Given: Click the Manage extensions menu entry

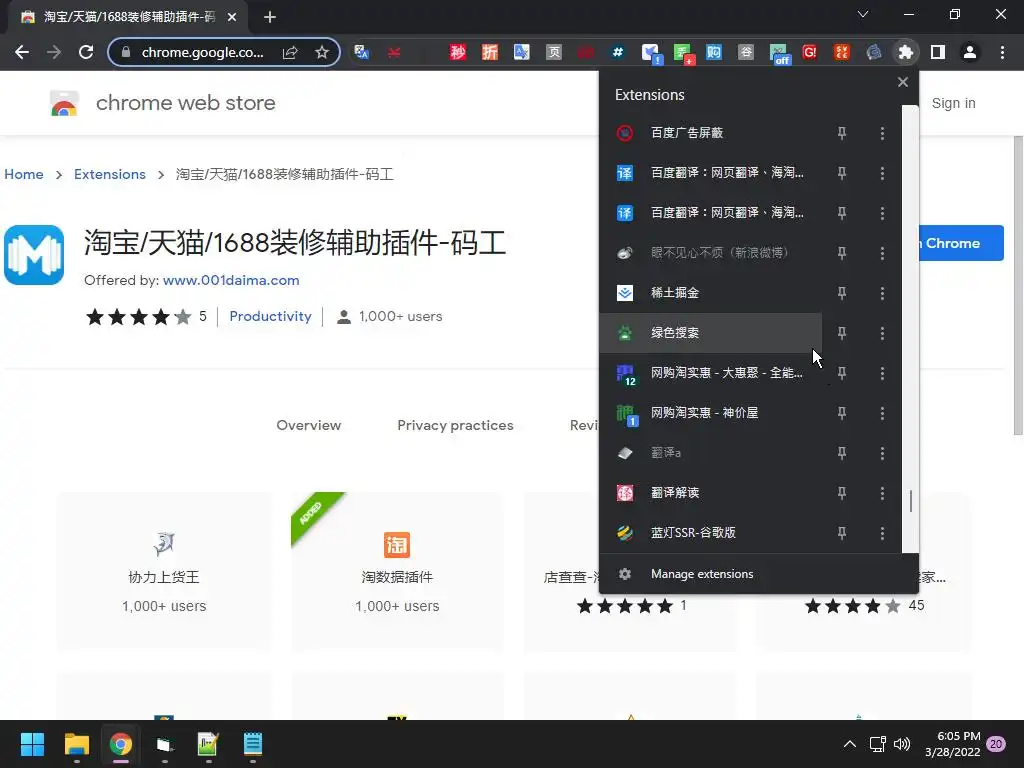Looking at the screenshot, I should 758,574.
